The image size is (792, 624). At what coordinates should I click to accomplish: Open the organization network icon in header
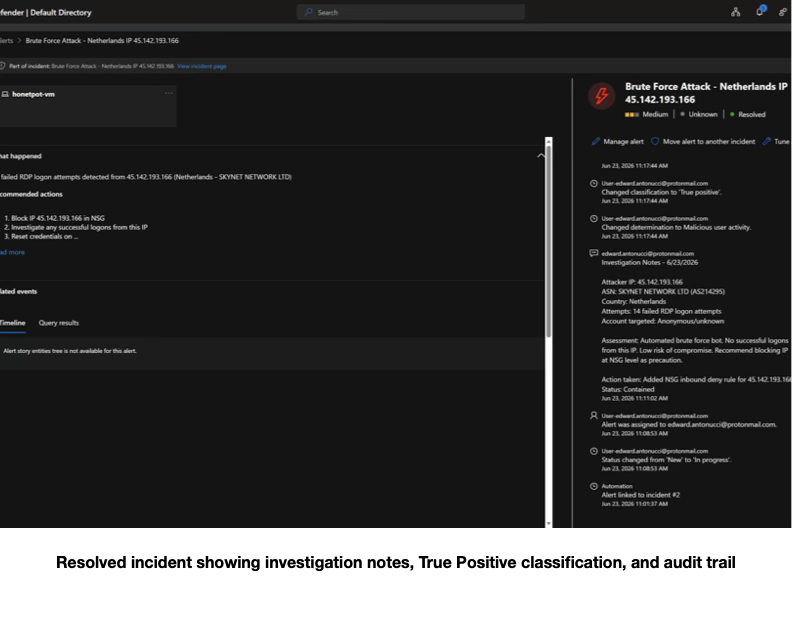pos(735,12)
